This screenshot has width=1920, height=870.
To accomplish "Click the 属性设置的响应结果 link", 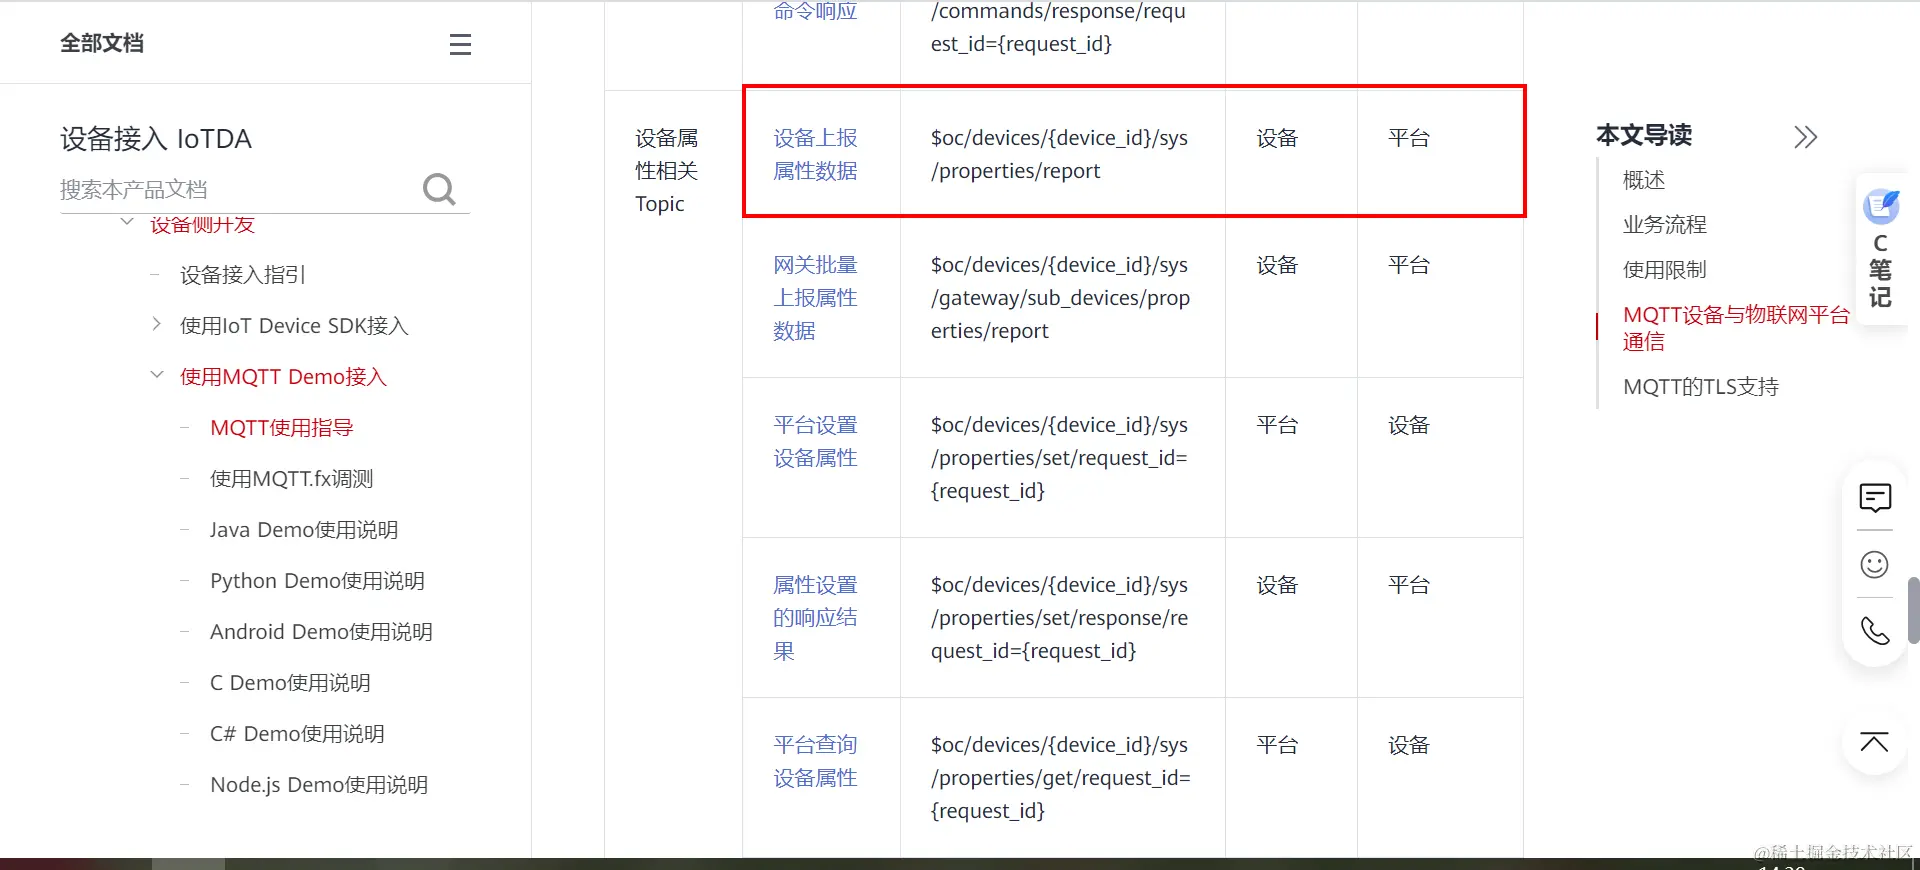I will [815, 618].
